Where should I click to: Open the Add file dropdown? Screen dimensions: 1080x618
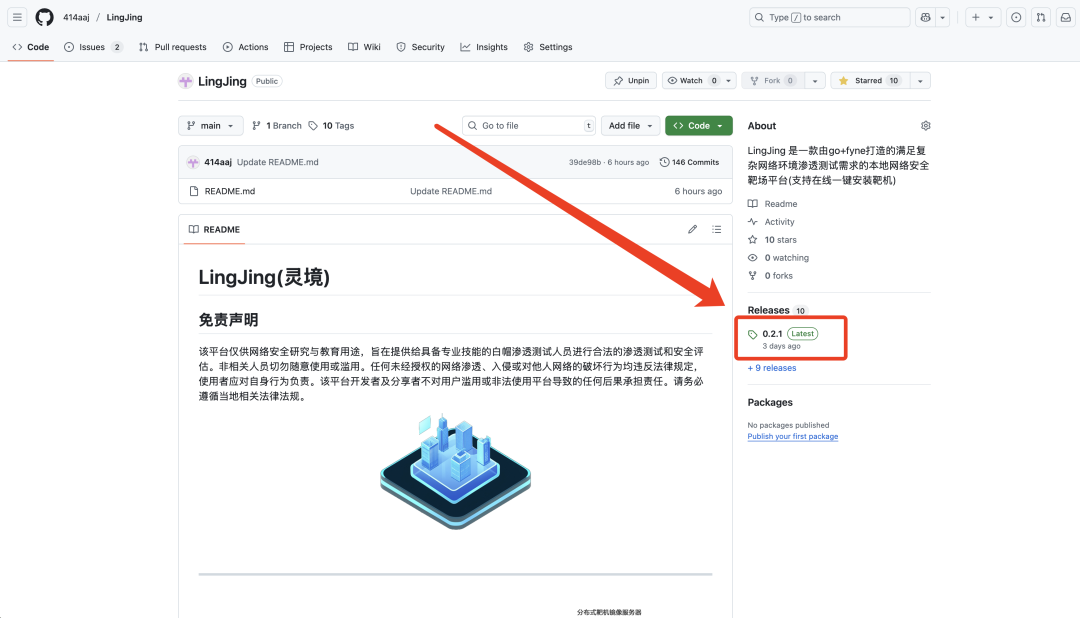pos(630,125)
